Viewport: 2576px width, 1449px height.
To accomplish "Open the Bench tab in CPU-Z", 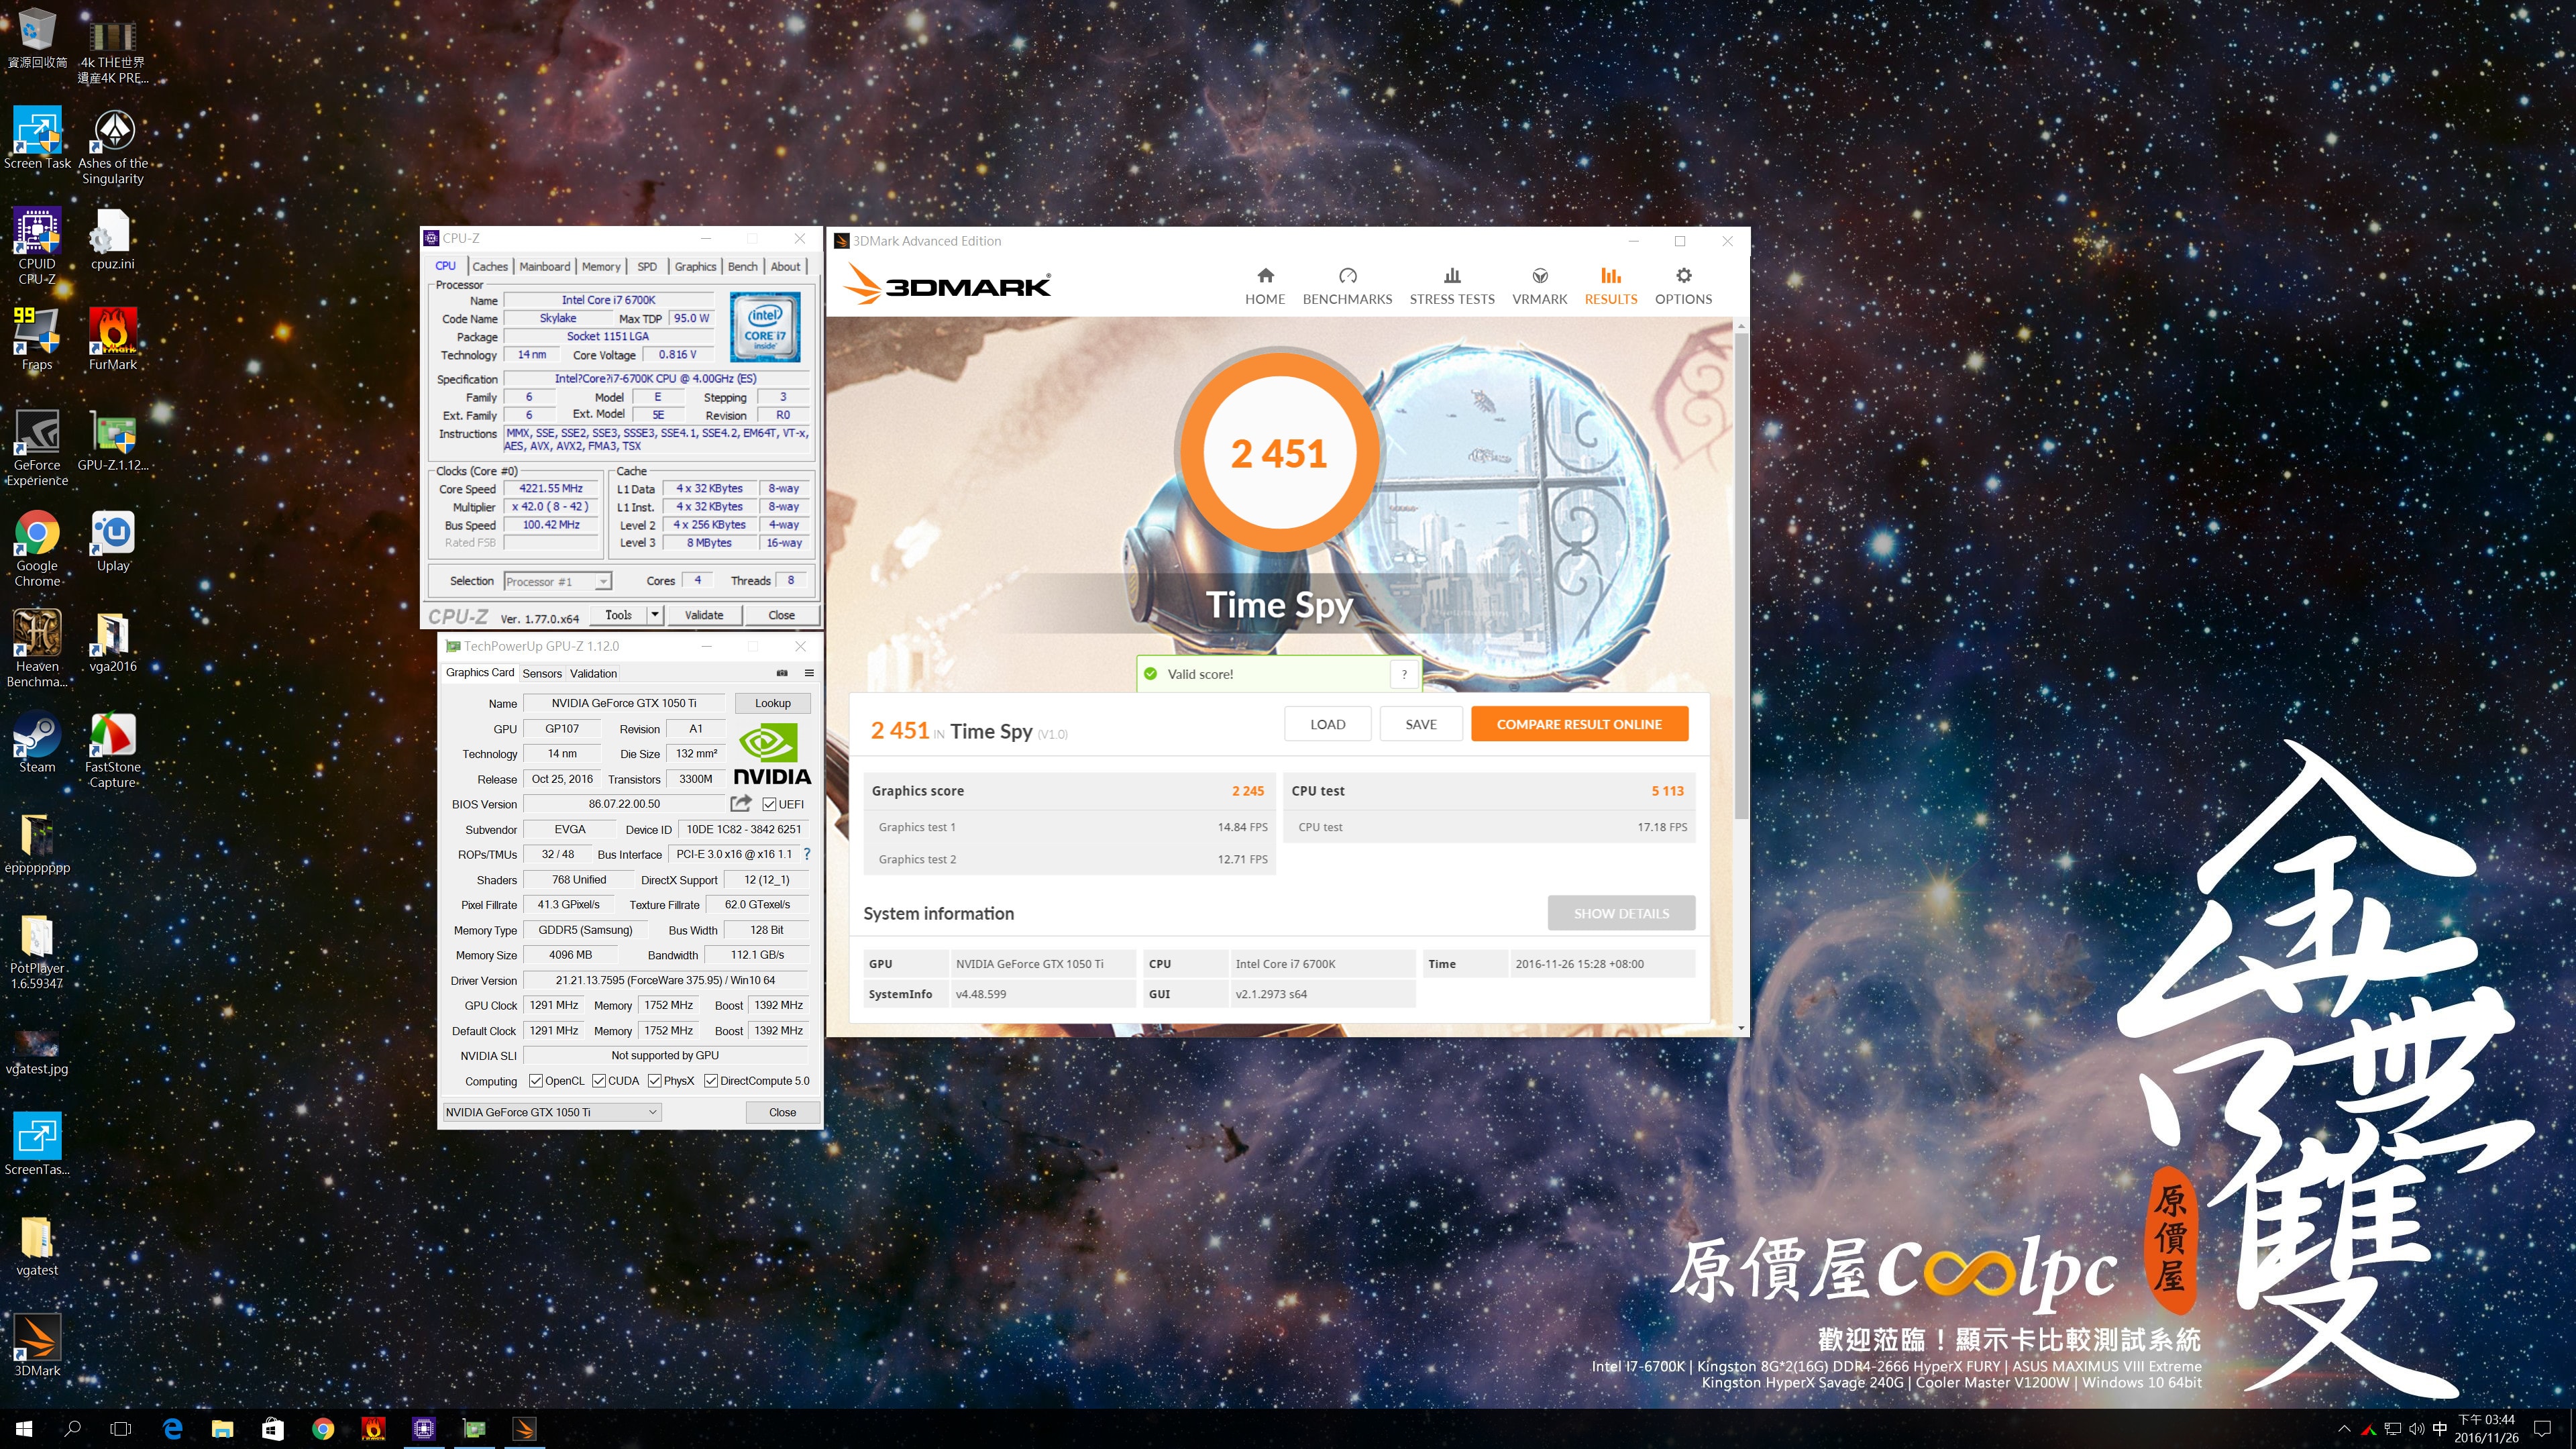I will 743,266.
